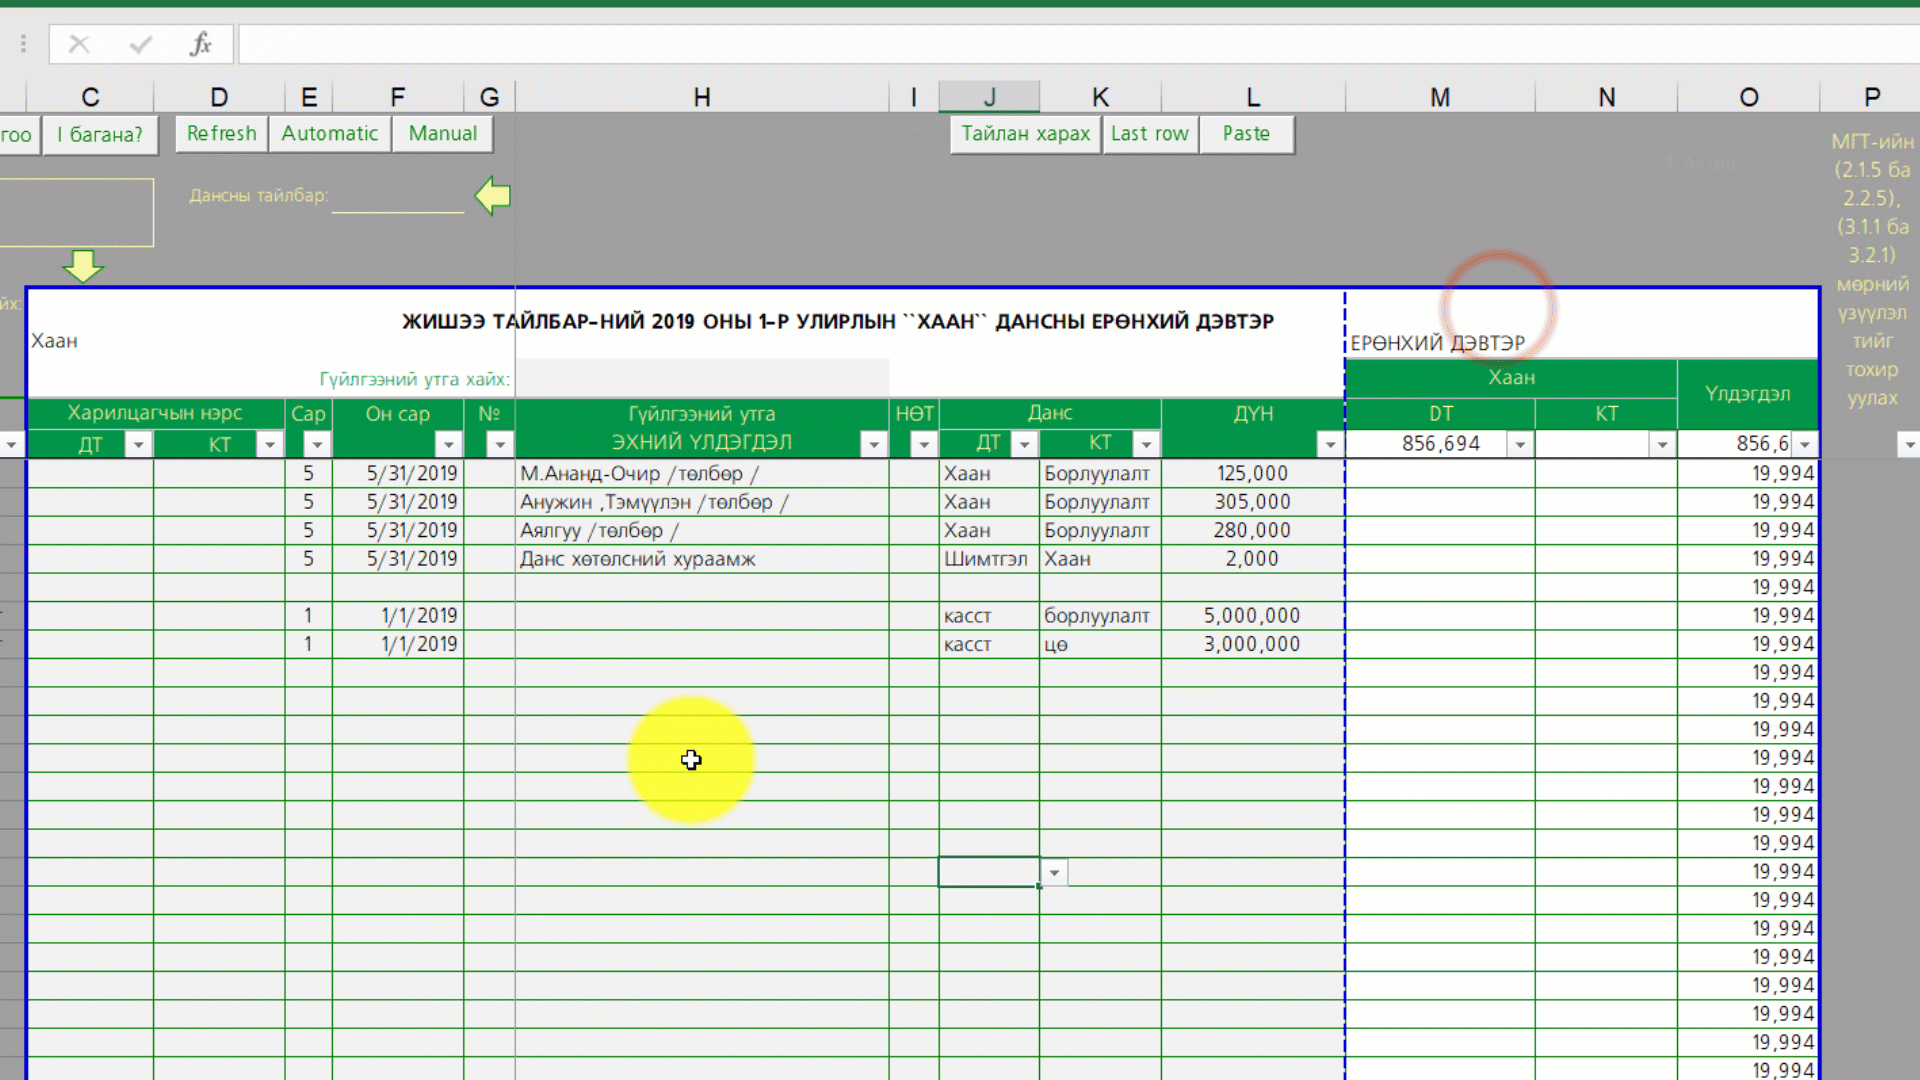Click the formula bar enter checkmark icon
Screen dimensions: 1920x1080
click(141, 44)
